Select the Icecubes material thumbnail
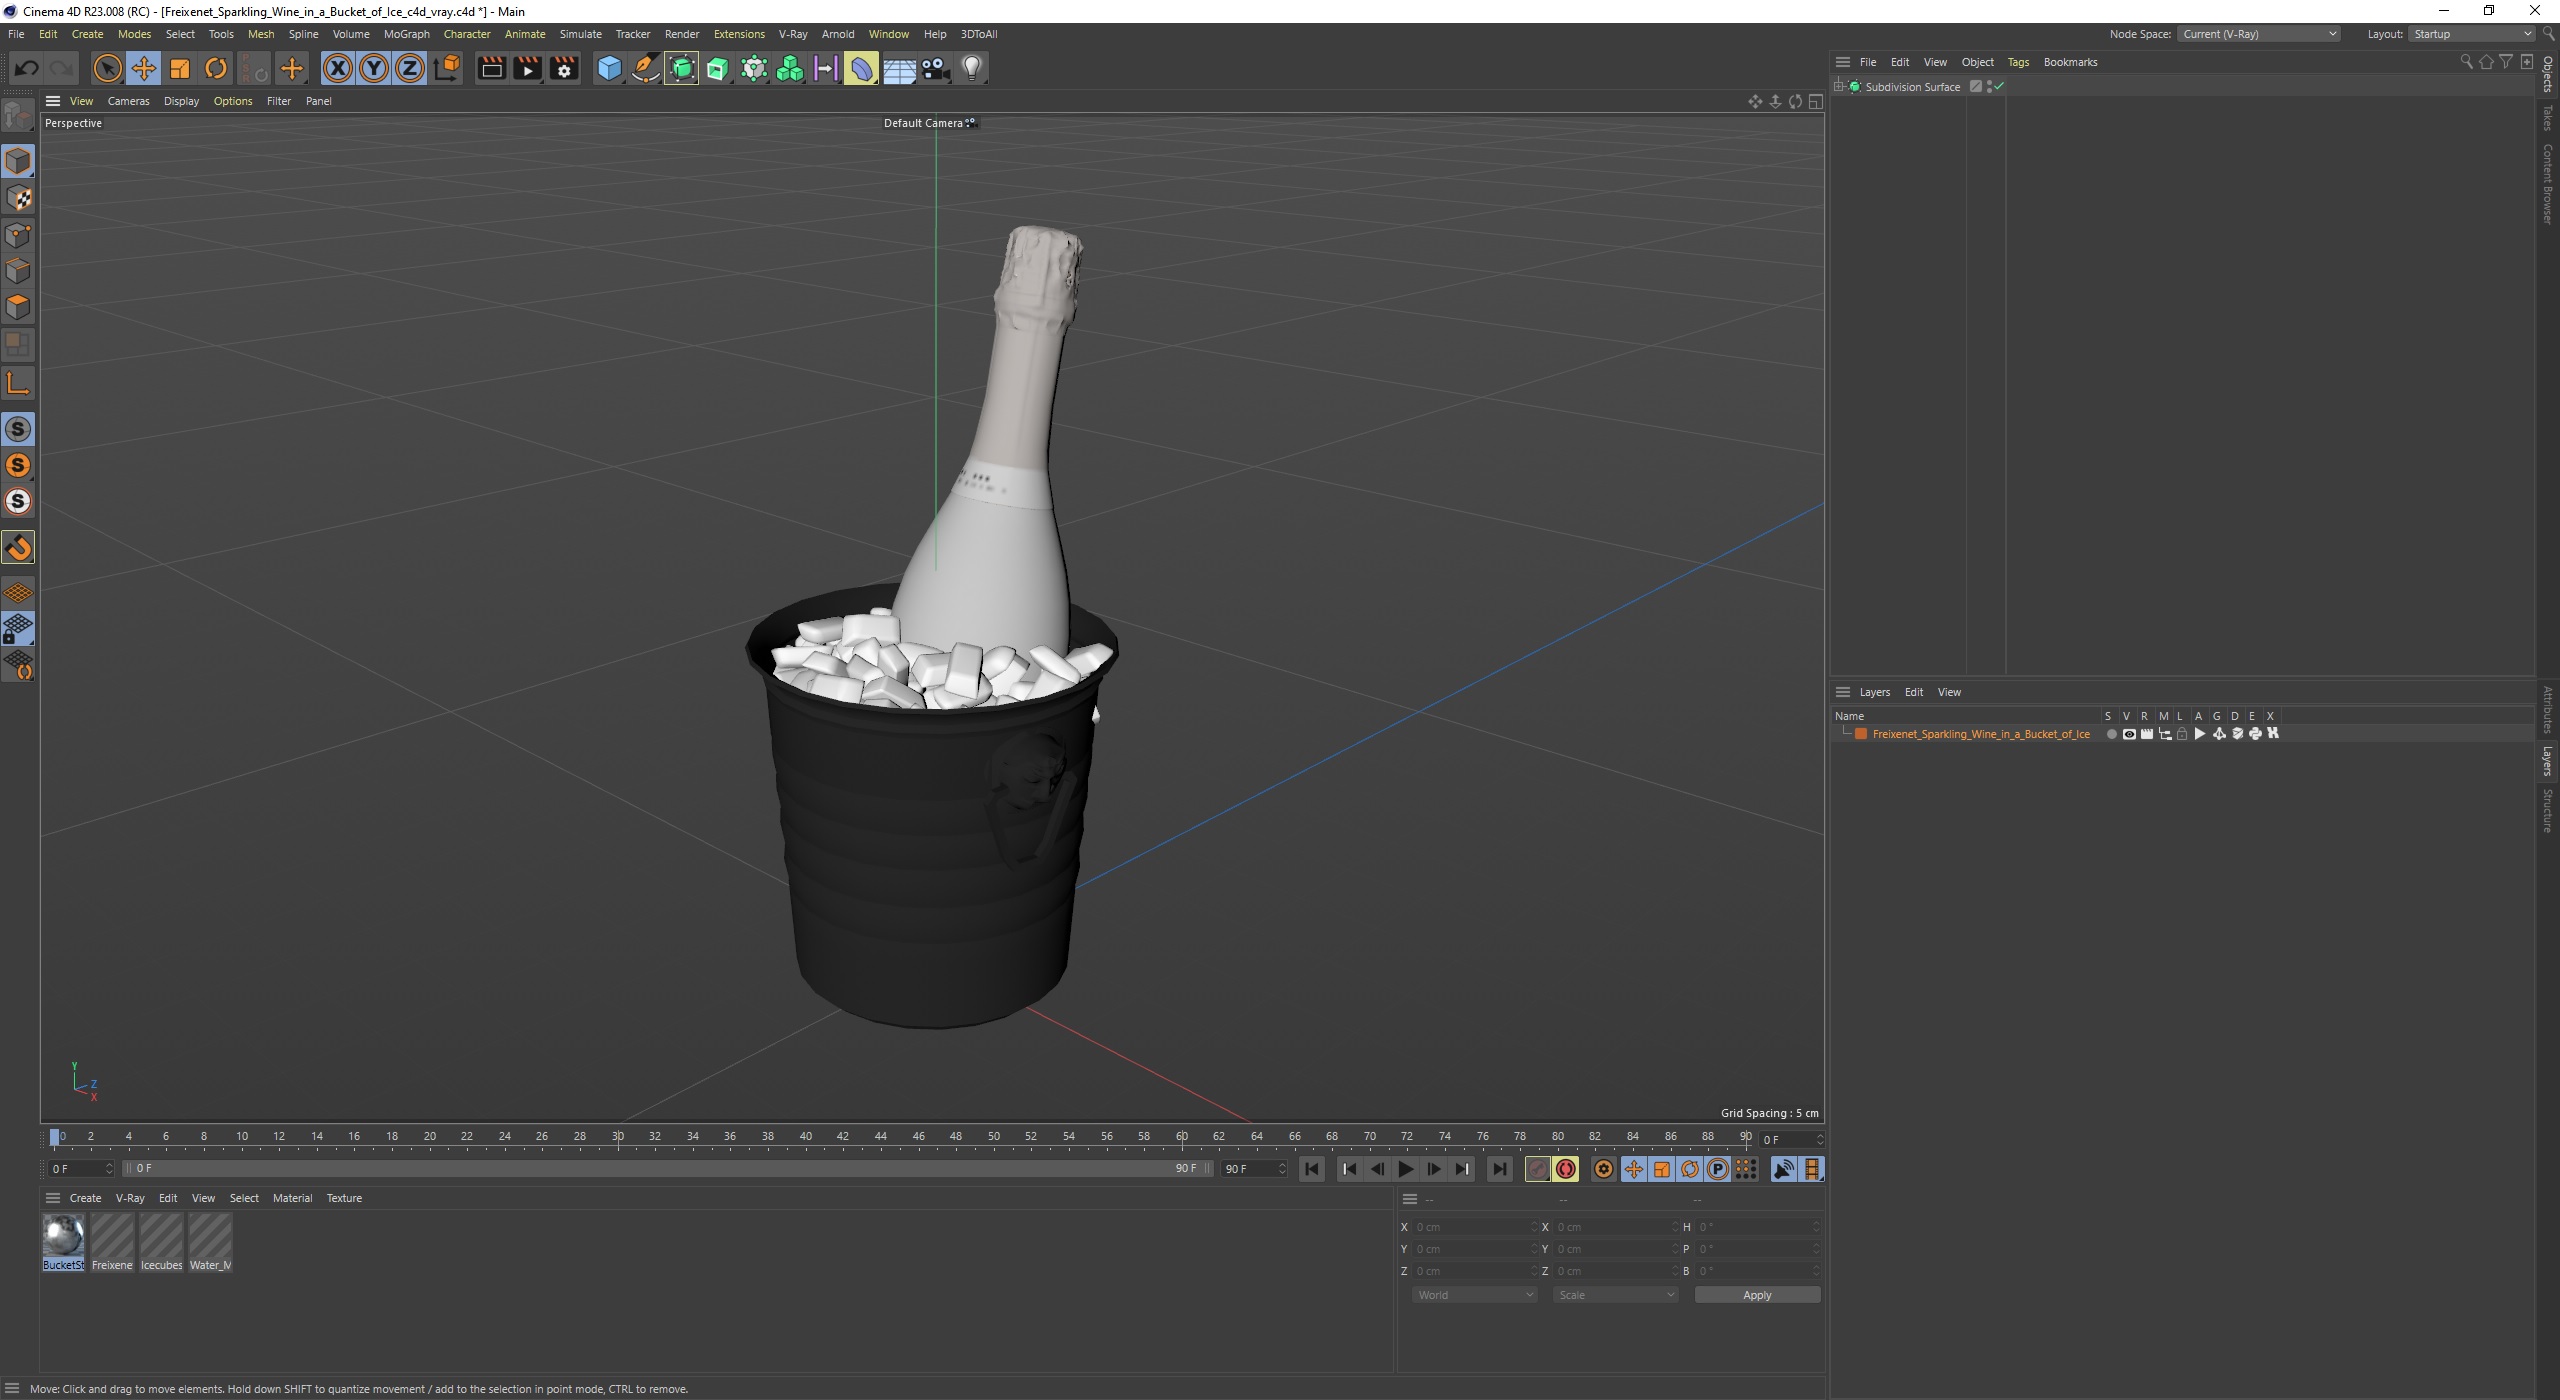This screenshot has height=1400, width=2560. [161, 1242]
